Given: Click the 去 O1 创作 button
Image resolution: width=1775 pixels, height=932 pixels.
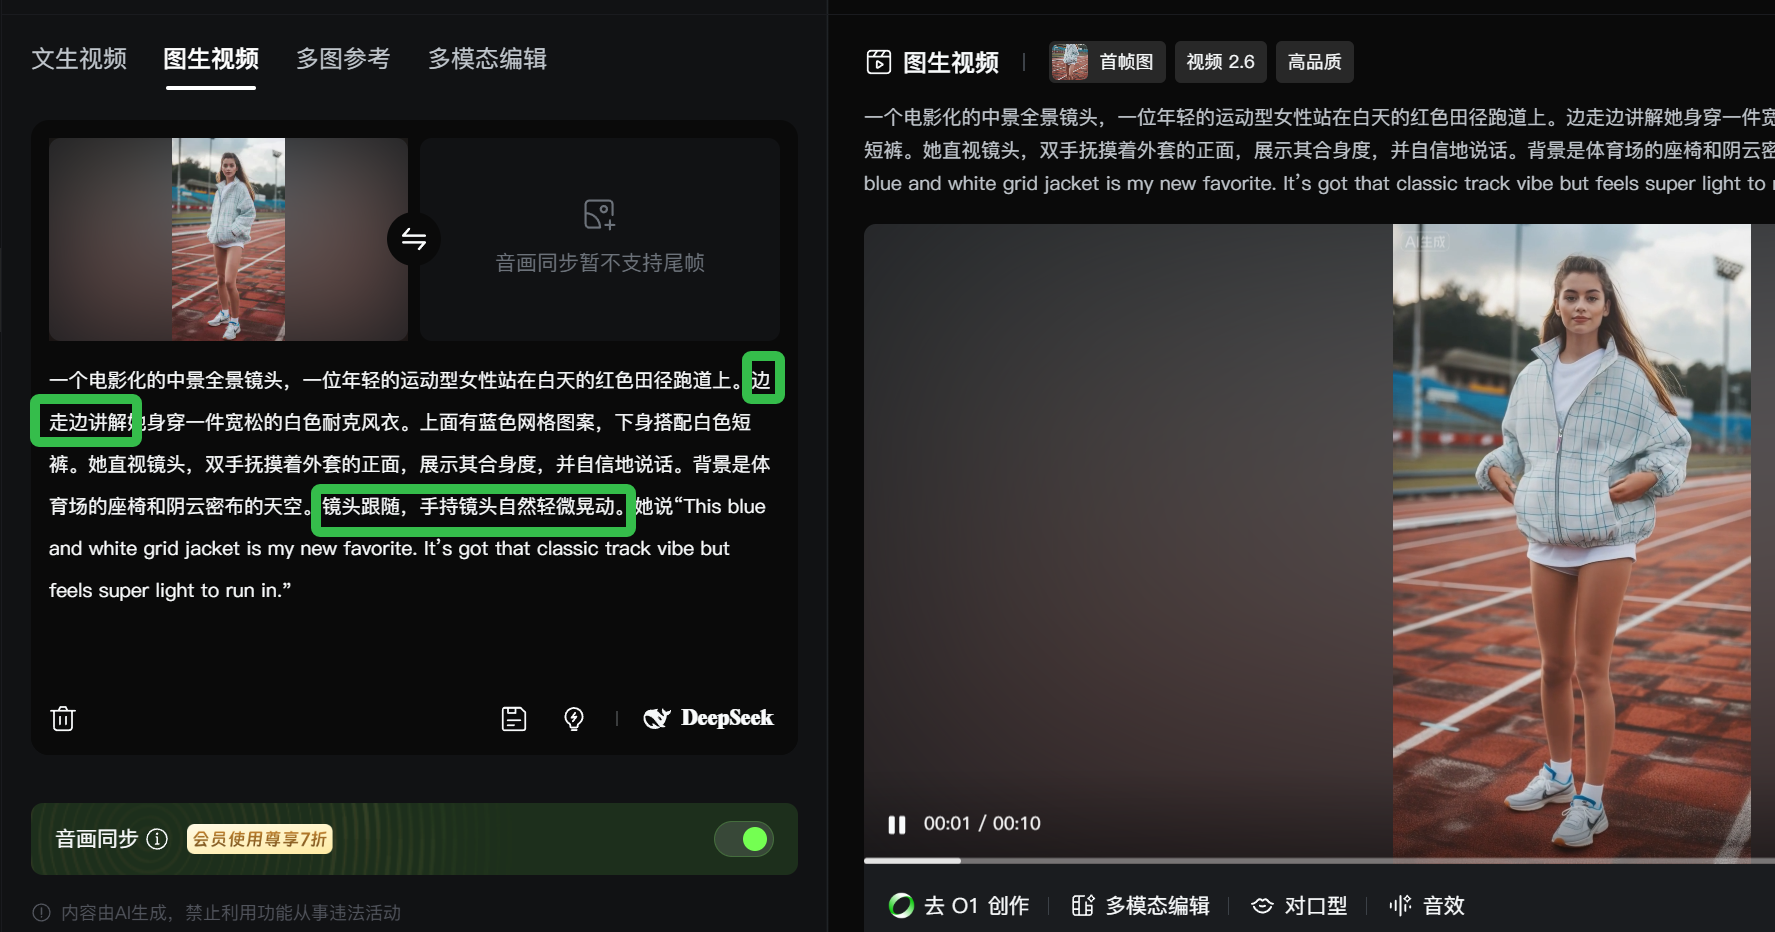Looking at the screenshot, I should [x=959, y=906].
